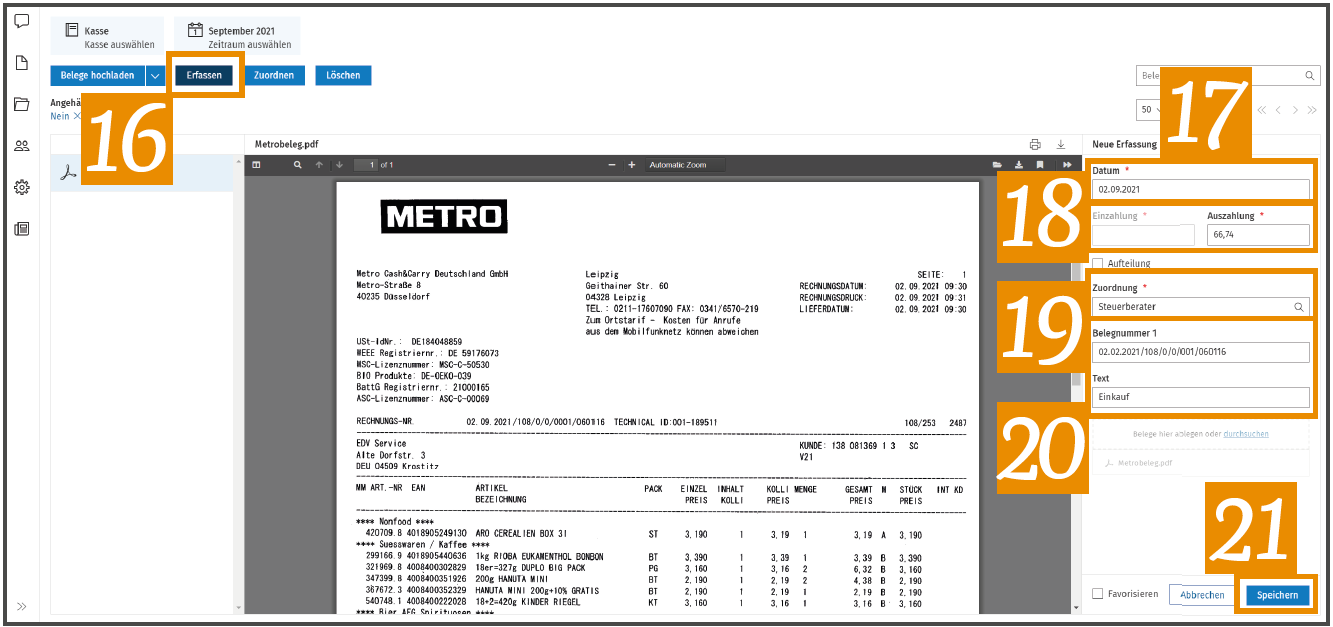Click the Erfassen button

pyautogui.click(x=204, y=75)
